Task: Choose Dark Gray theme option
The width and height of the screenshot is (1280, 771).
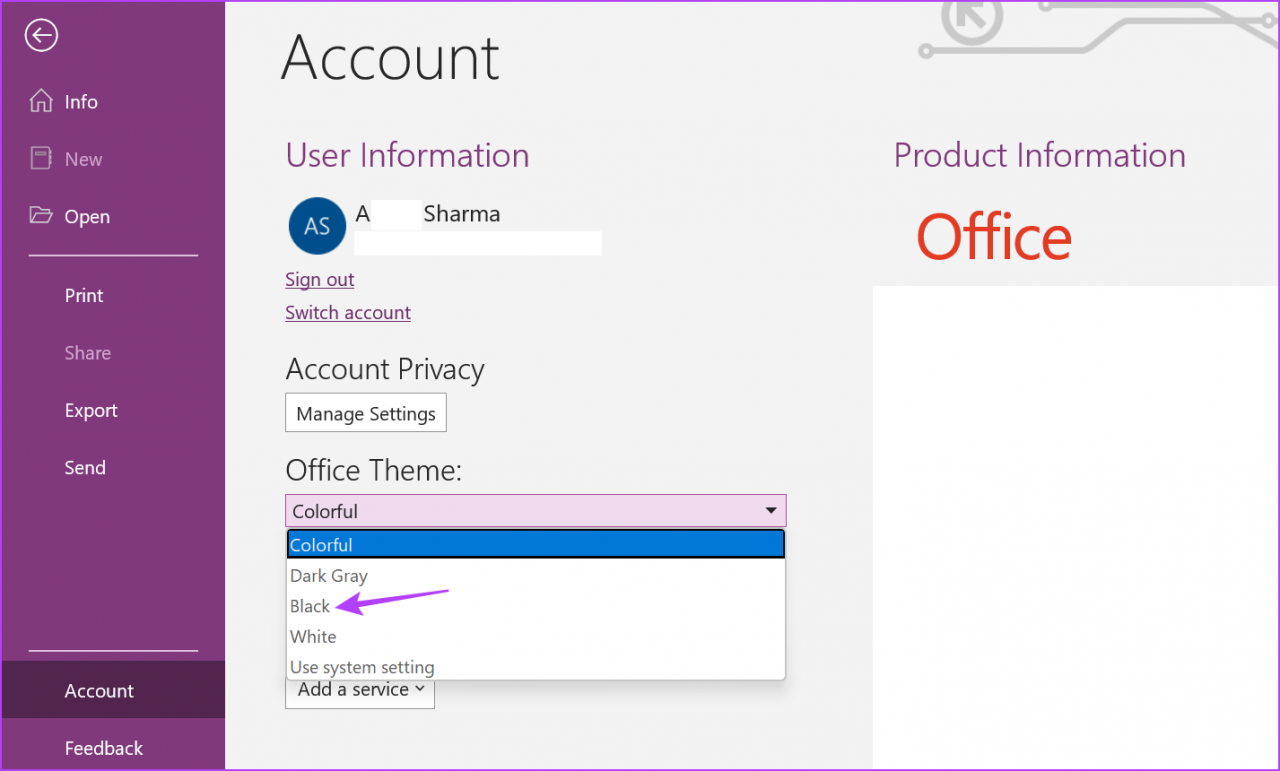Action: (329, 576)
